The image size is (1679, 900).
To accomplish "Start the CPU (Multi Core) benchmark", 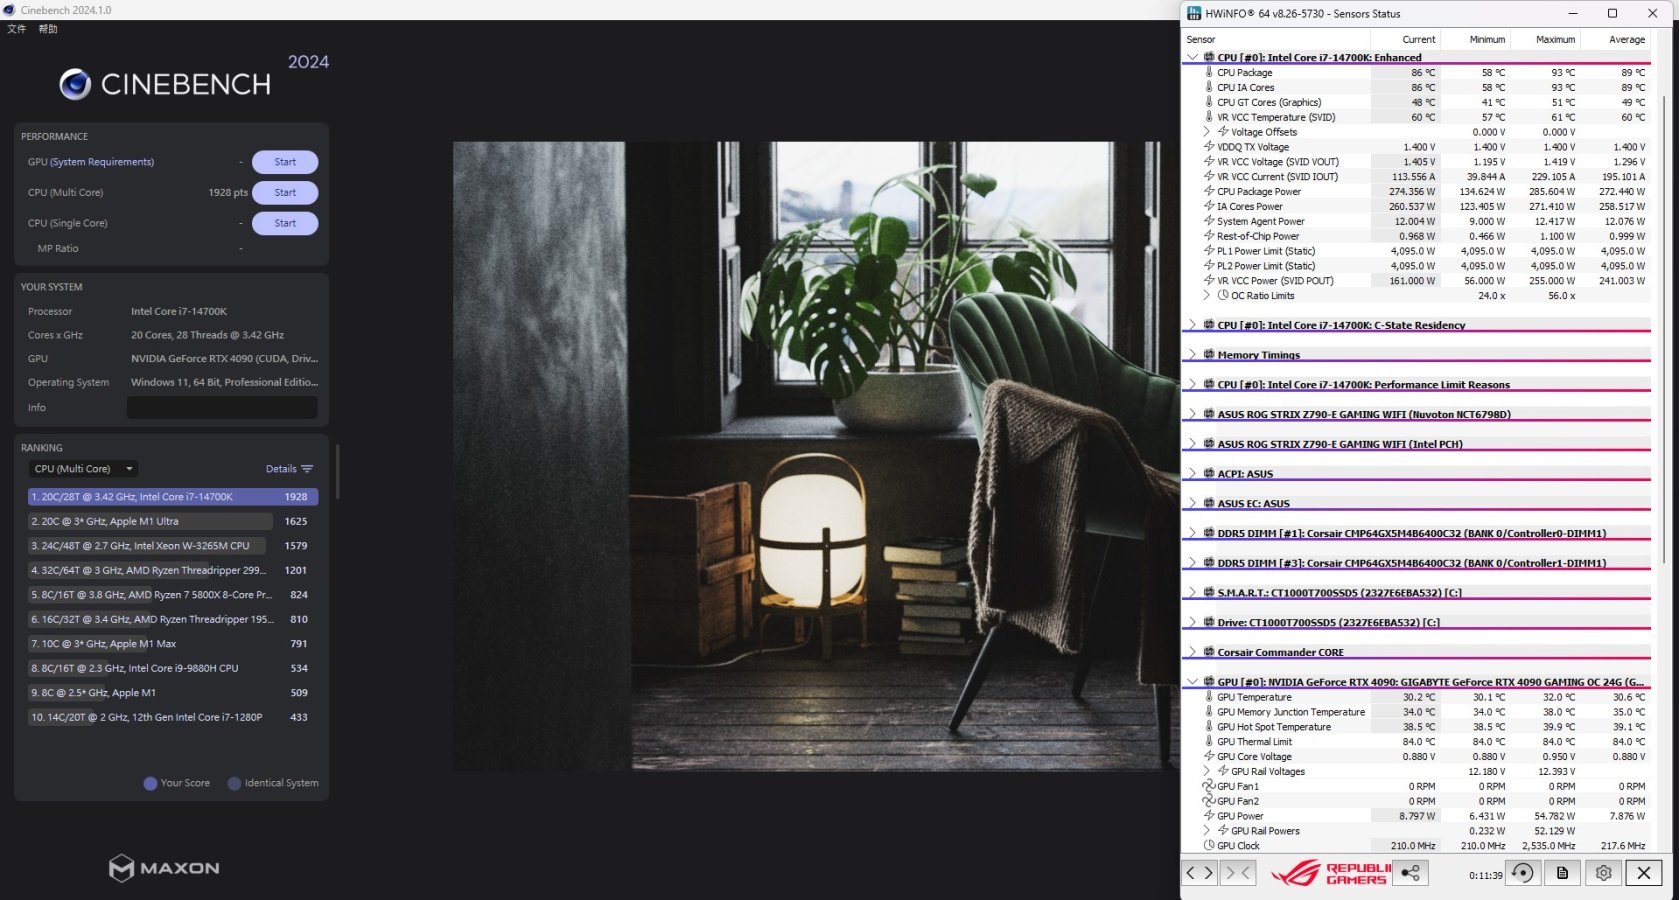I will [x=285, y=193].
